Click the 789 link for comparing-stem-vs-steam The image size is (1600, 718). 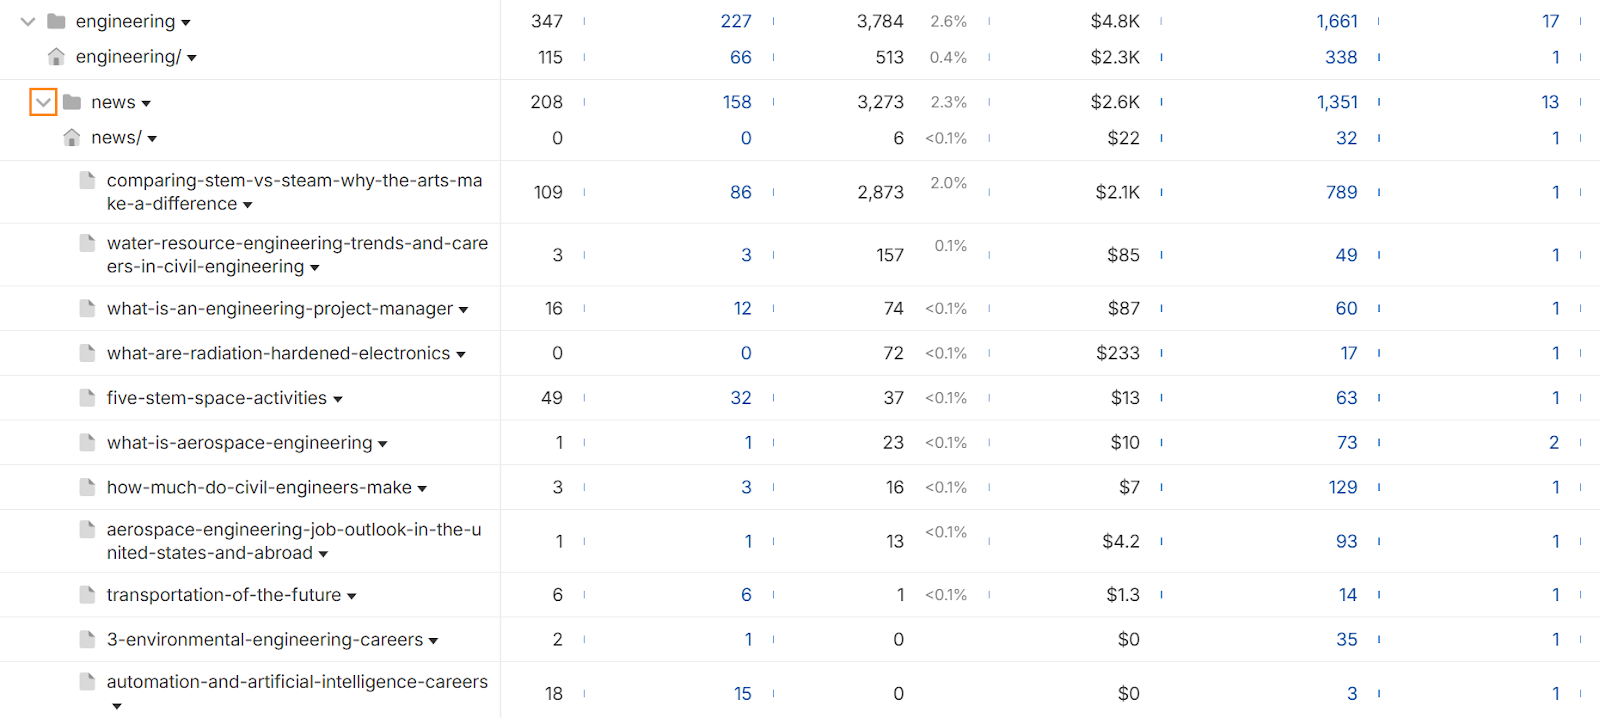(x=1341, y=192)
